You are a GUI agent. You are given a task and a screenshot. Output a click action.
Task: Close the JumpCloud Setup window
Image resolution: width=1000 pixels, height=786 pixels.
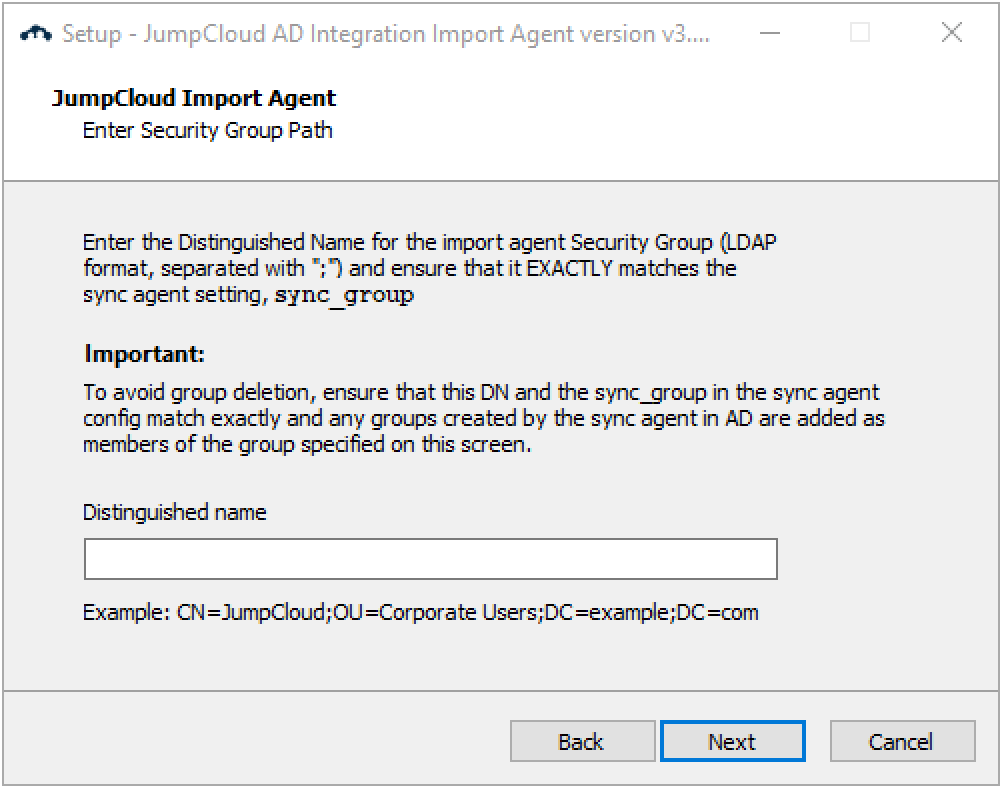pos(952,33)
